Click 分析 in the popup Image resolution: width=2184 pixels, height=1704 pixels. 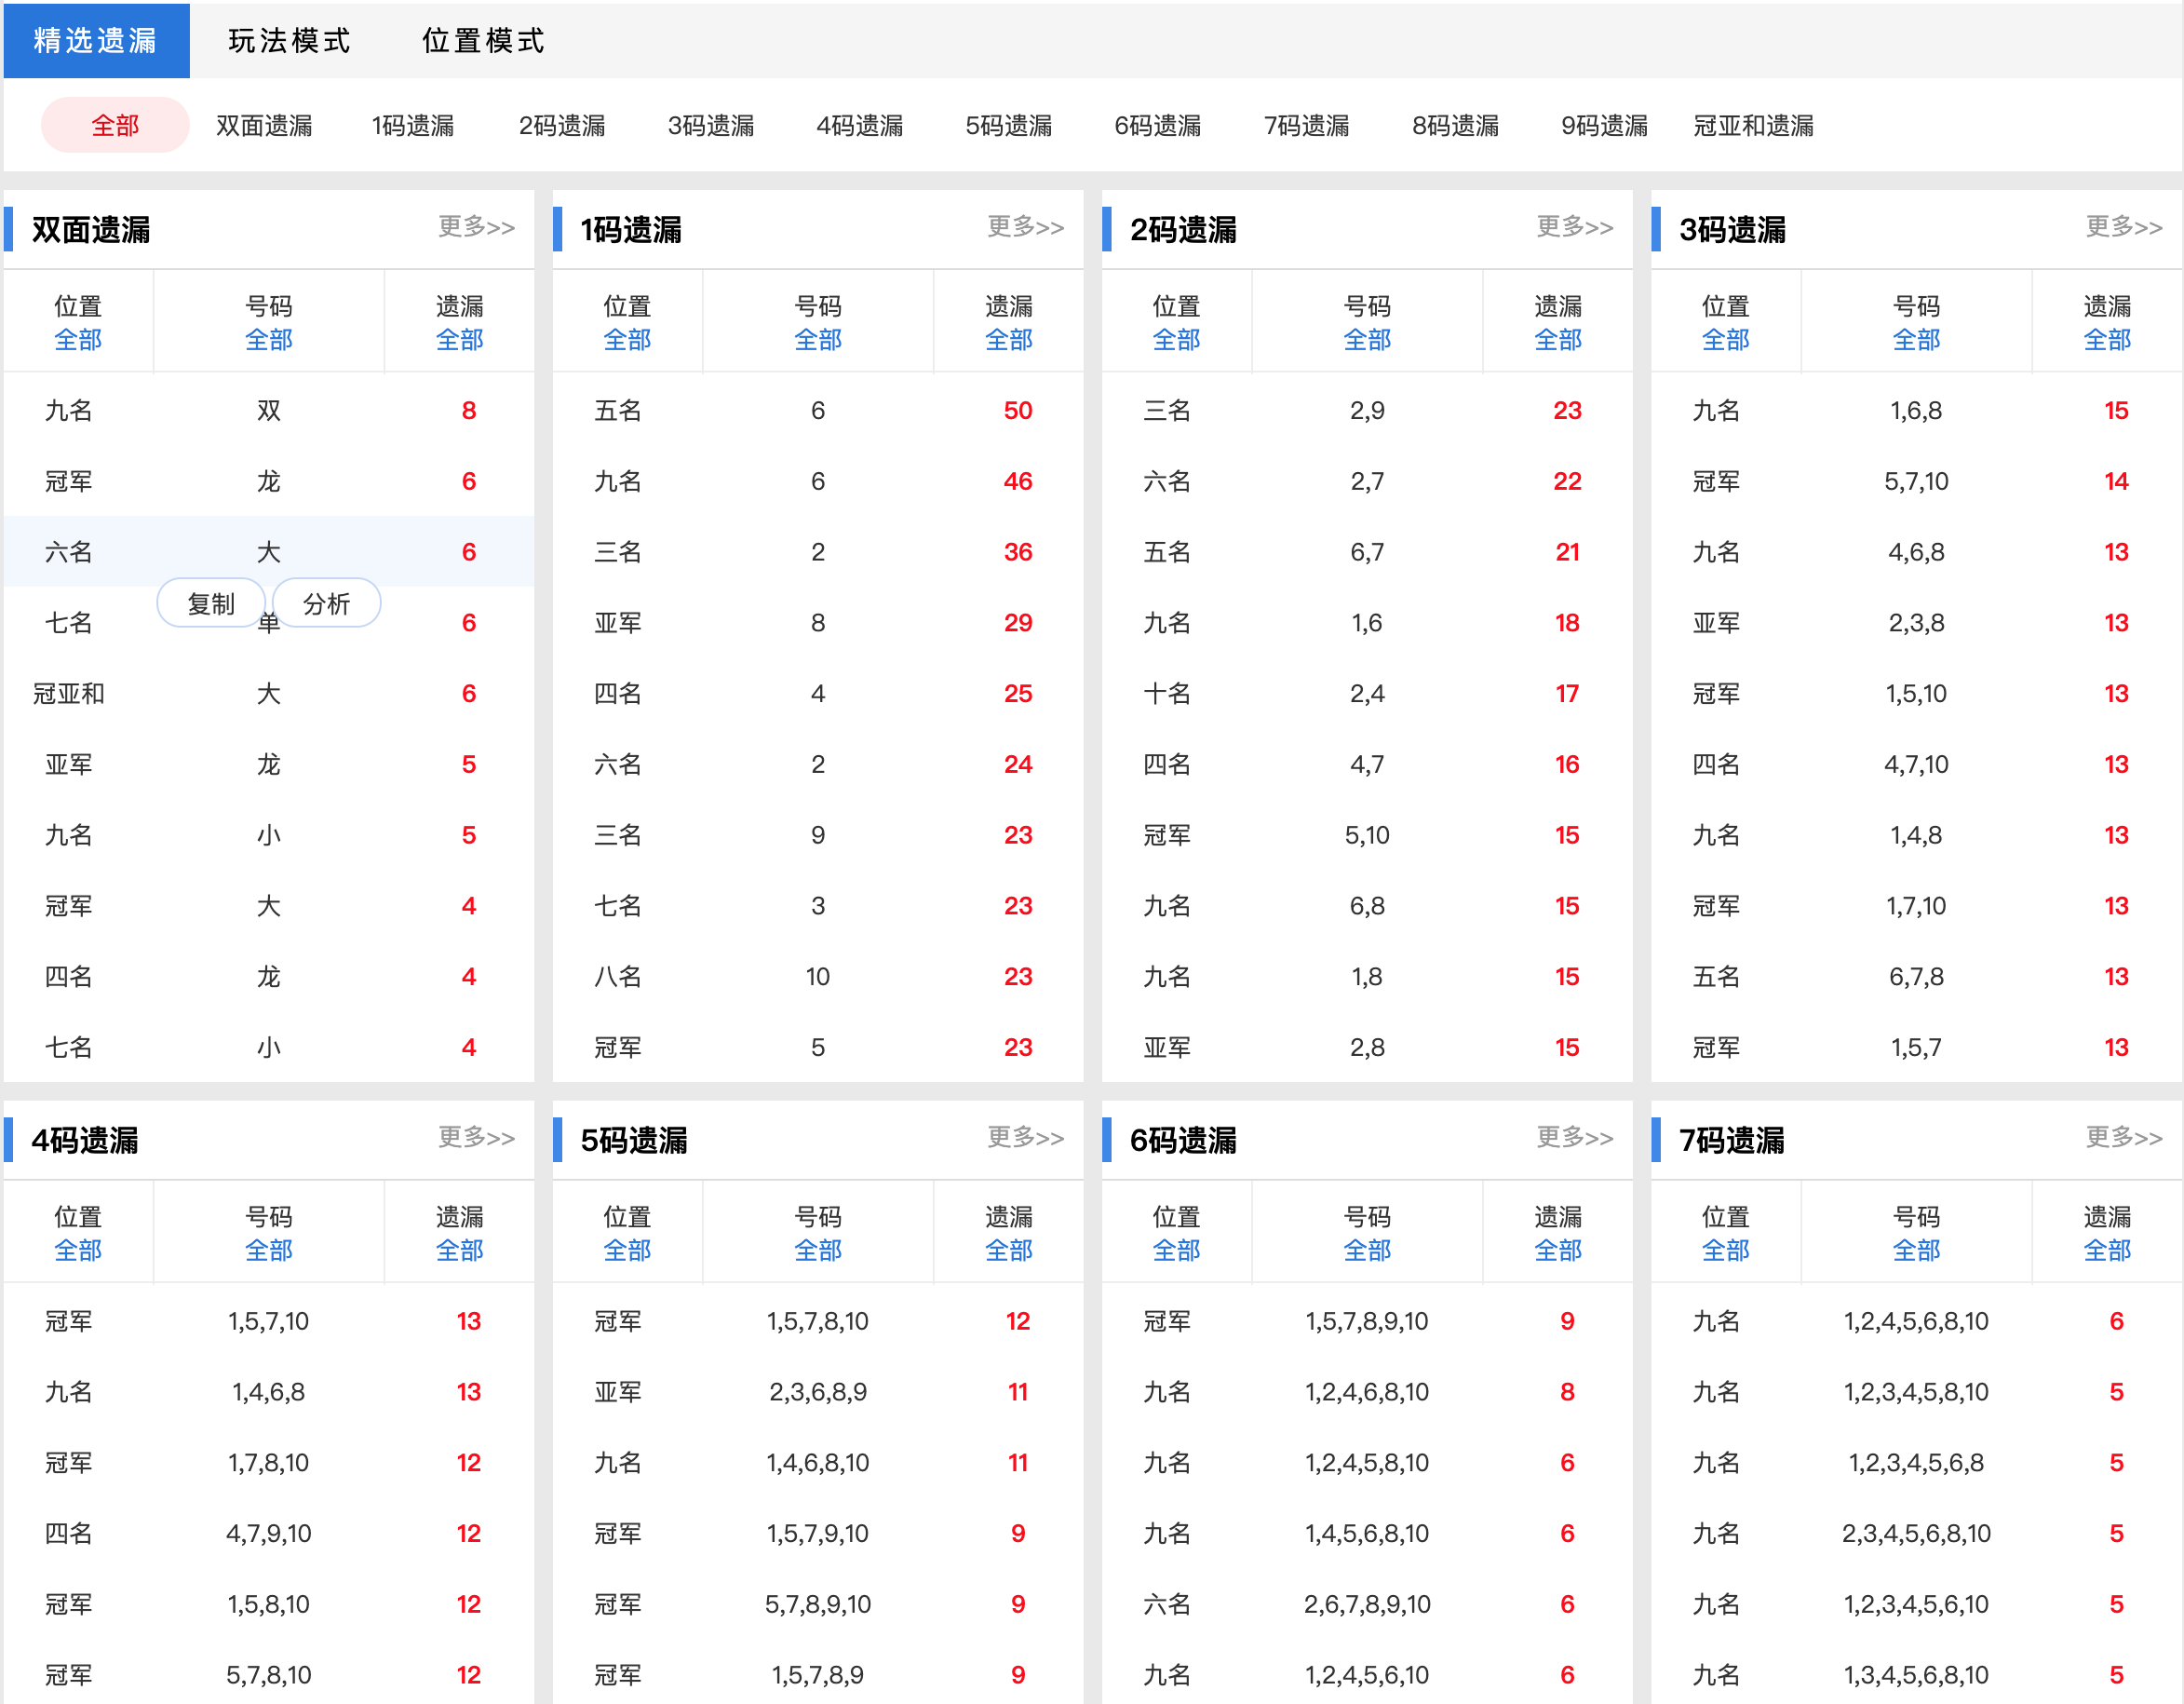[326, 603]
